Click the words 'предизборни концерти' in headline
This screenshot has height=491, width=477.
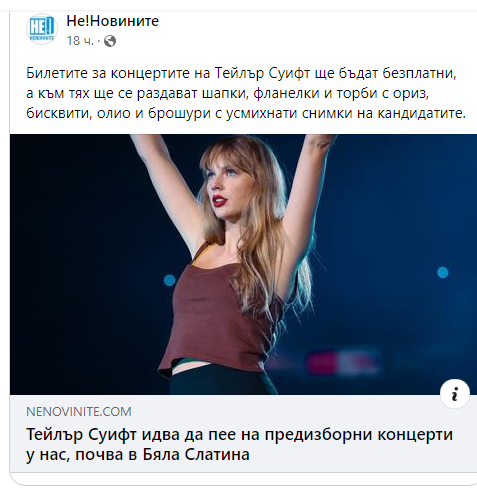coord(359,435)
